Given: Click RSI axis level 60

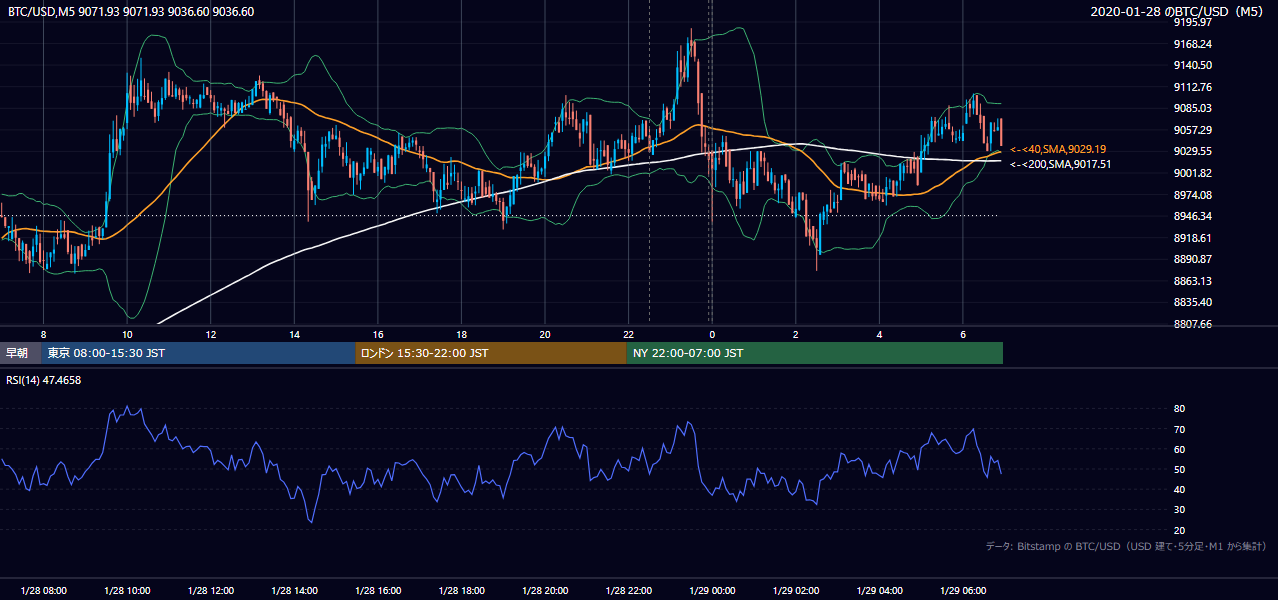Looking at the screenshot, I should [x=1179, y=449].
